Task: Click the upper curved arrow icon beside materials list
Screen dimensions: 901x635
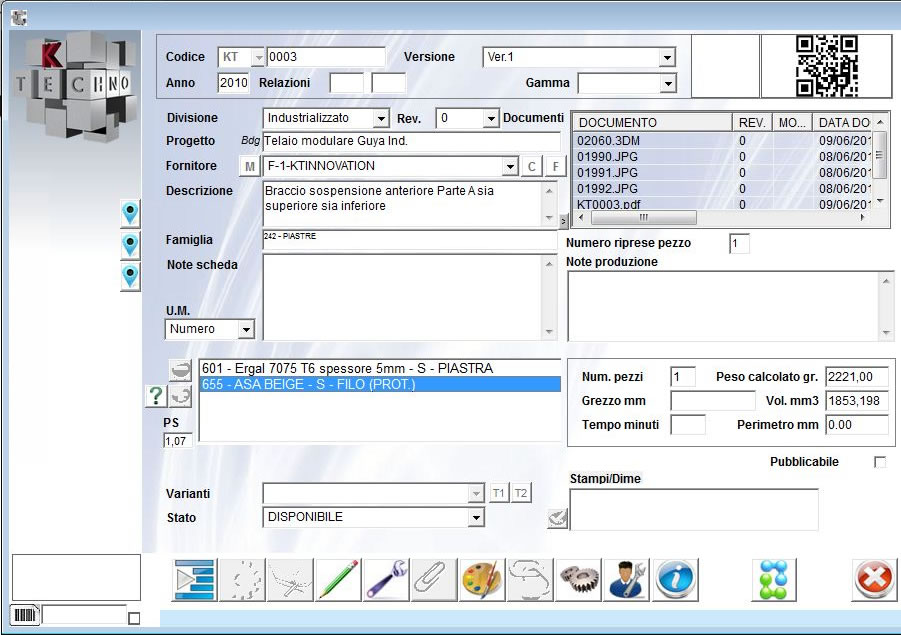Action: 180,371
